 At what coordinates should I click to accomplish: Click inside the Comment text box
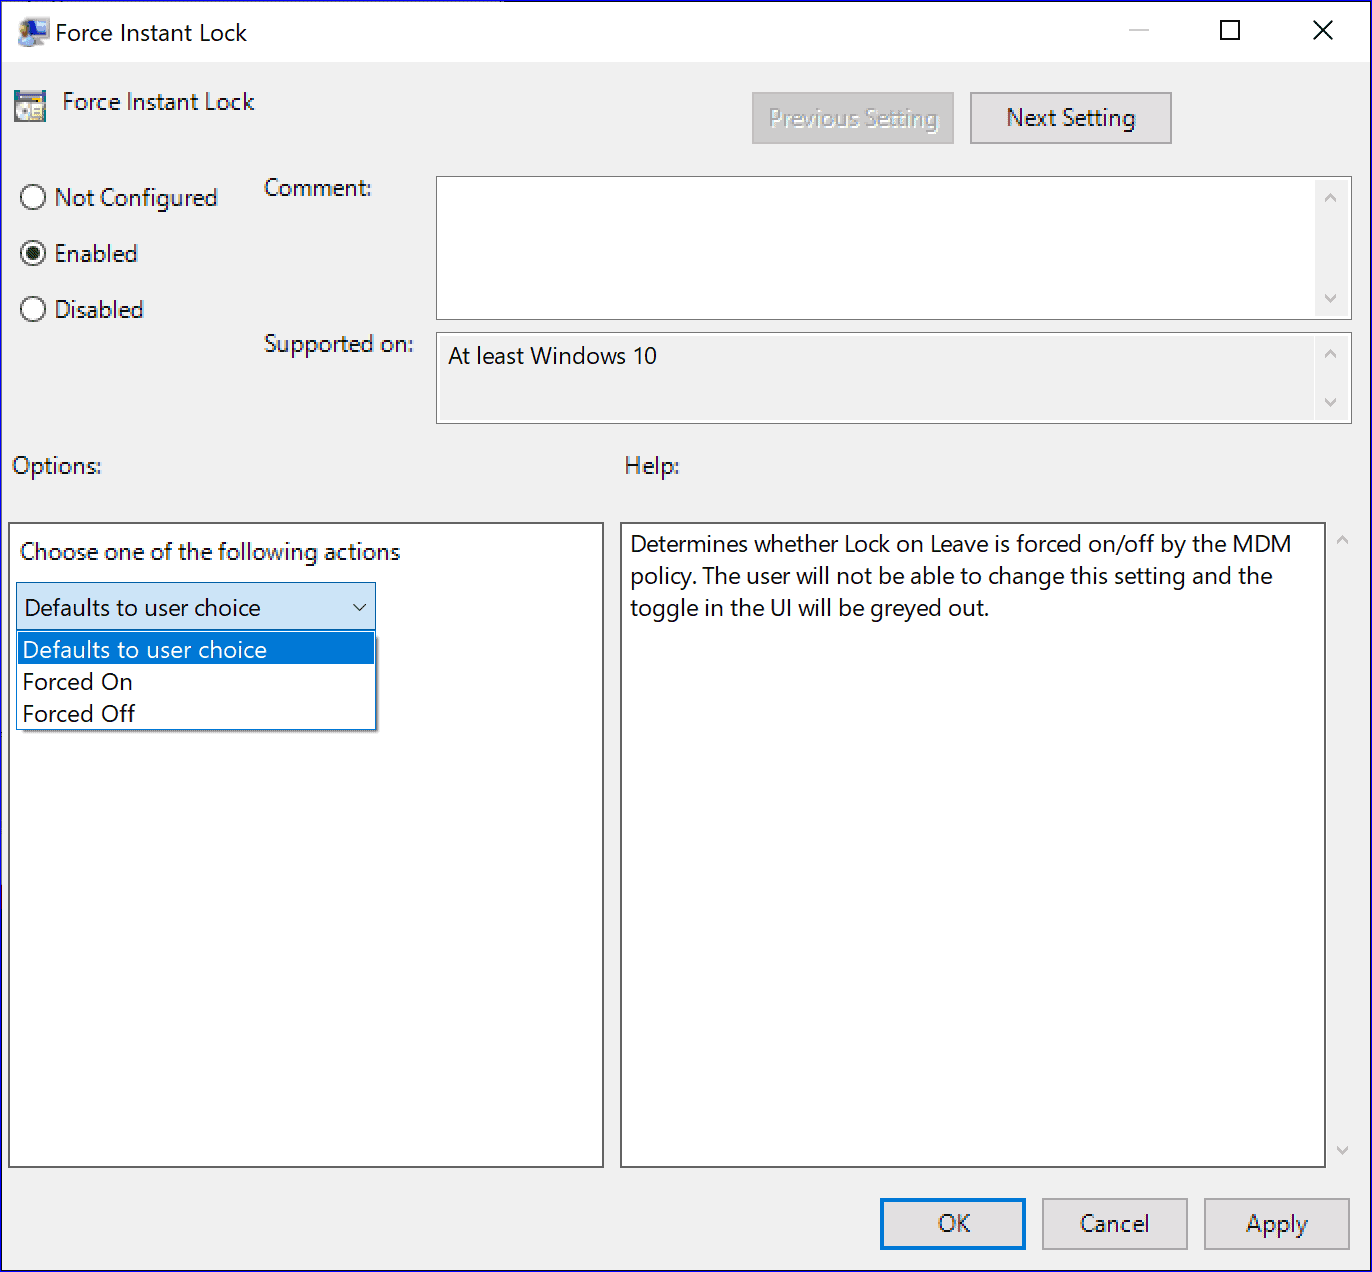877,248
